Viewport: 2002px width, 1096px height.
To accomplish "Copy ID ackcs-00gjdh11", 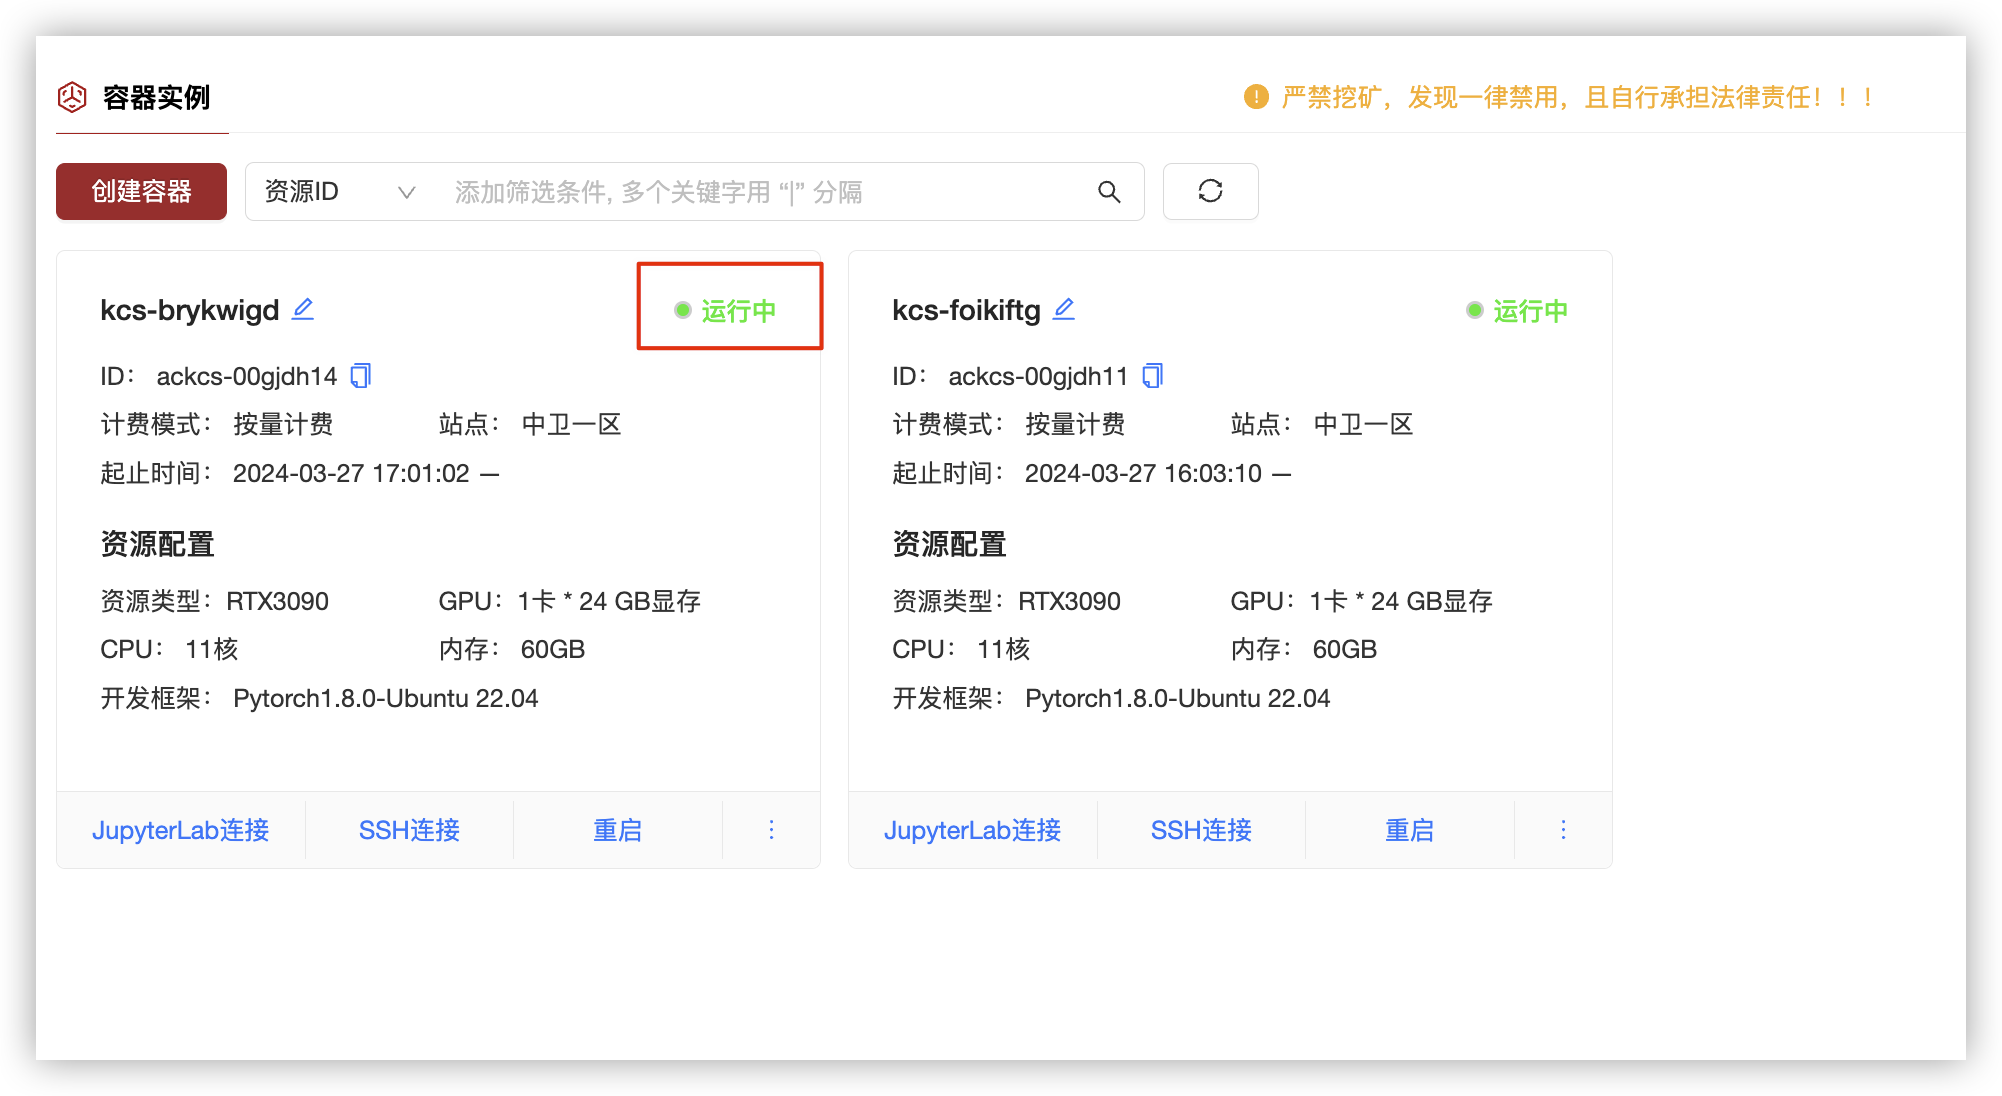I will [1153, 376].
